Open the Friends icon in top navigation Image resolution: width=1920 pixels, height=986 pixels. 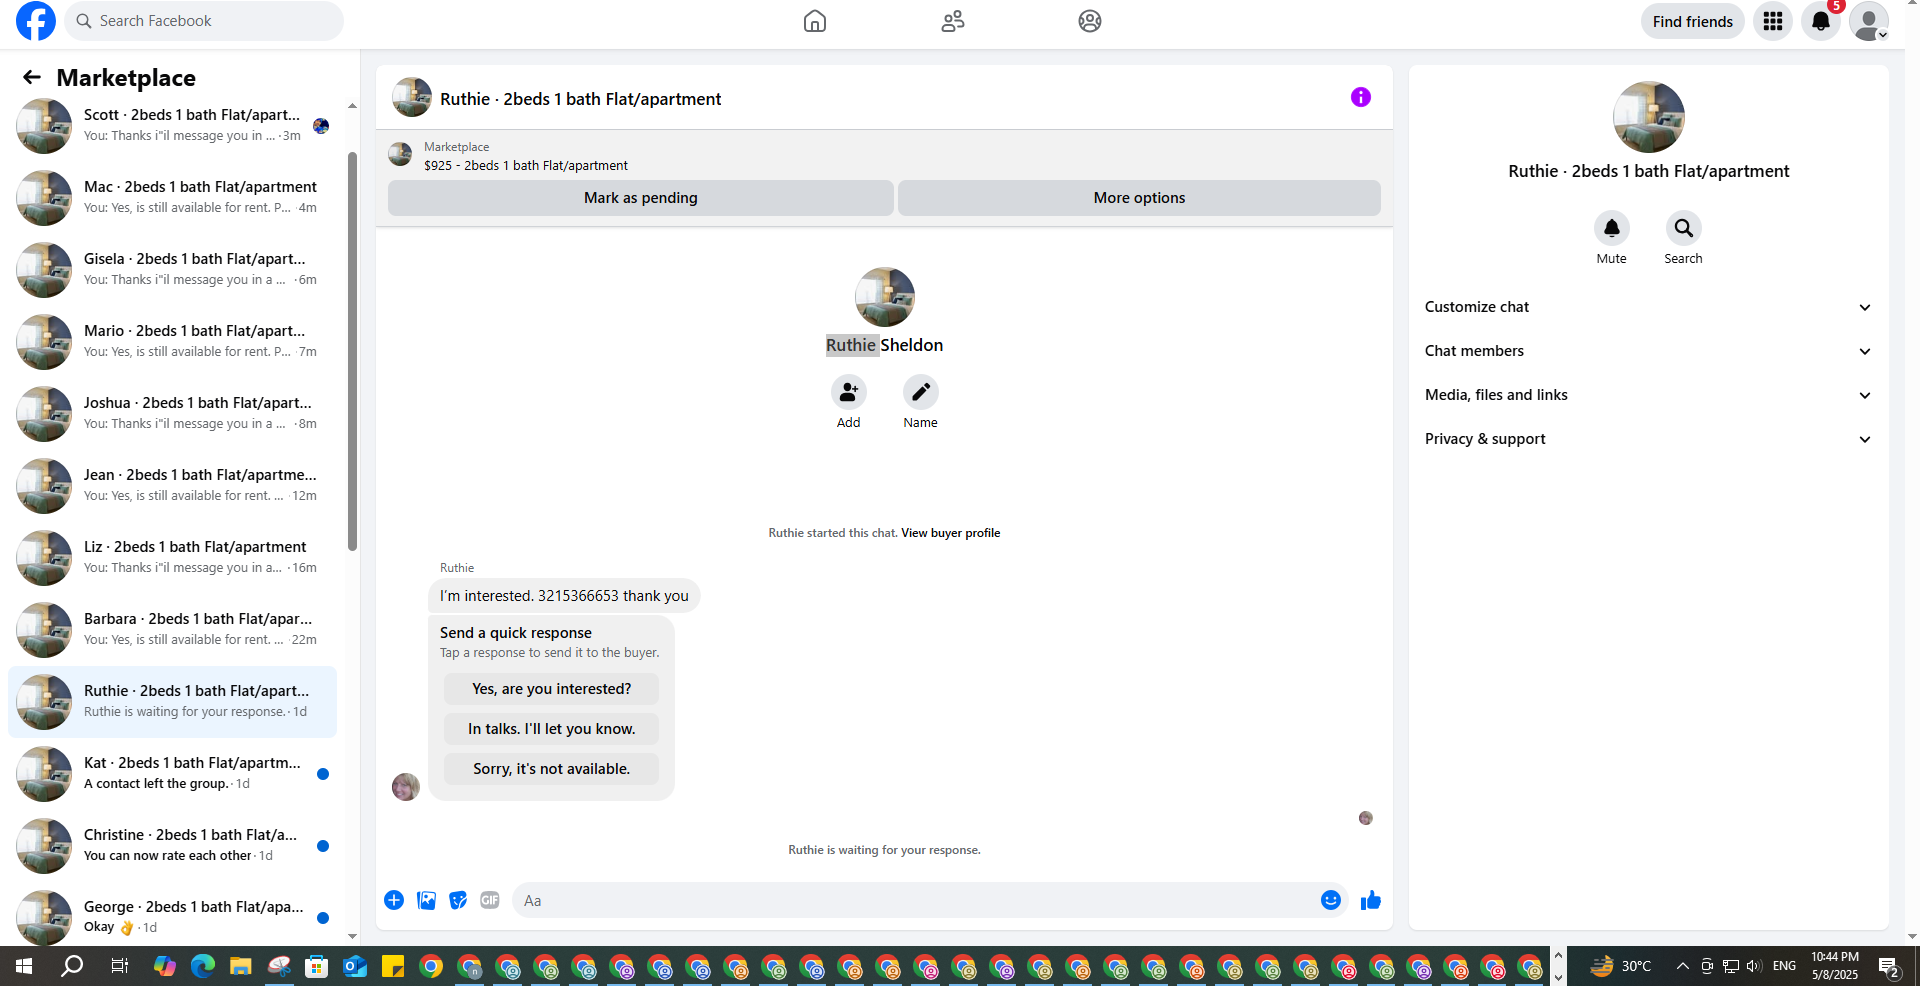[953, 21]
